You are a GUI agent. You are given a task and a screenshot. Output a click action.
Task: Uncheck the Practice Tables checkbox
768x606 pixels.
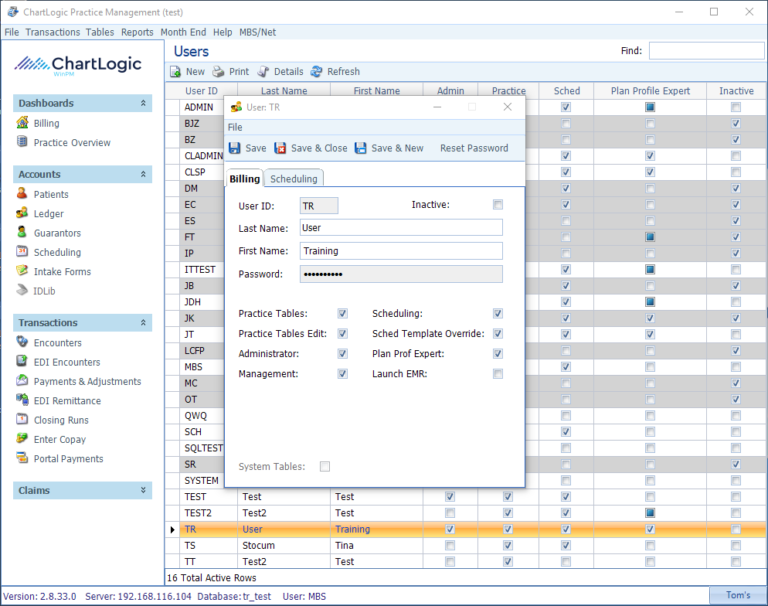(342, 314)
